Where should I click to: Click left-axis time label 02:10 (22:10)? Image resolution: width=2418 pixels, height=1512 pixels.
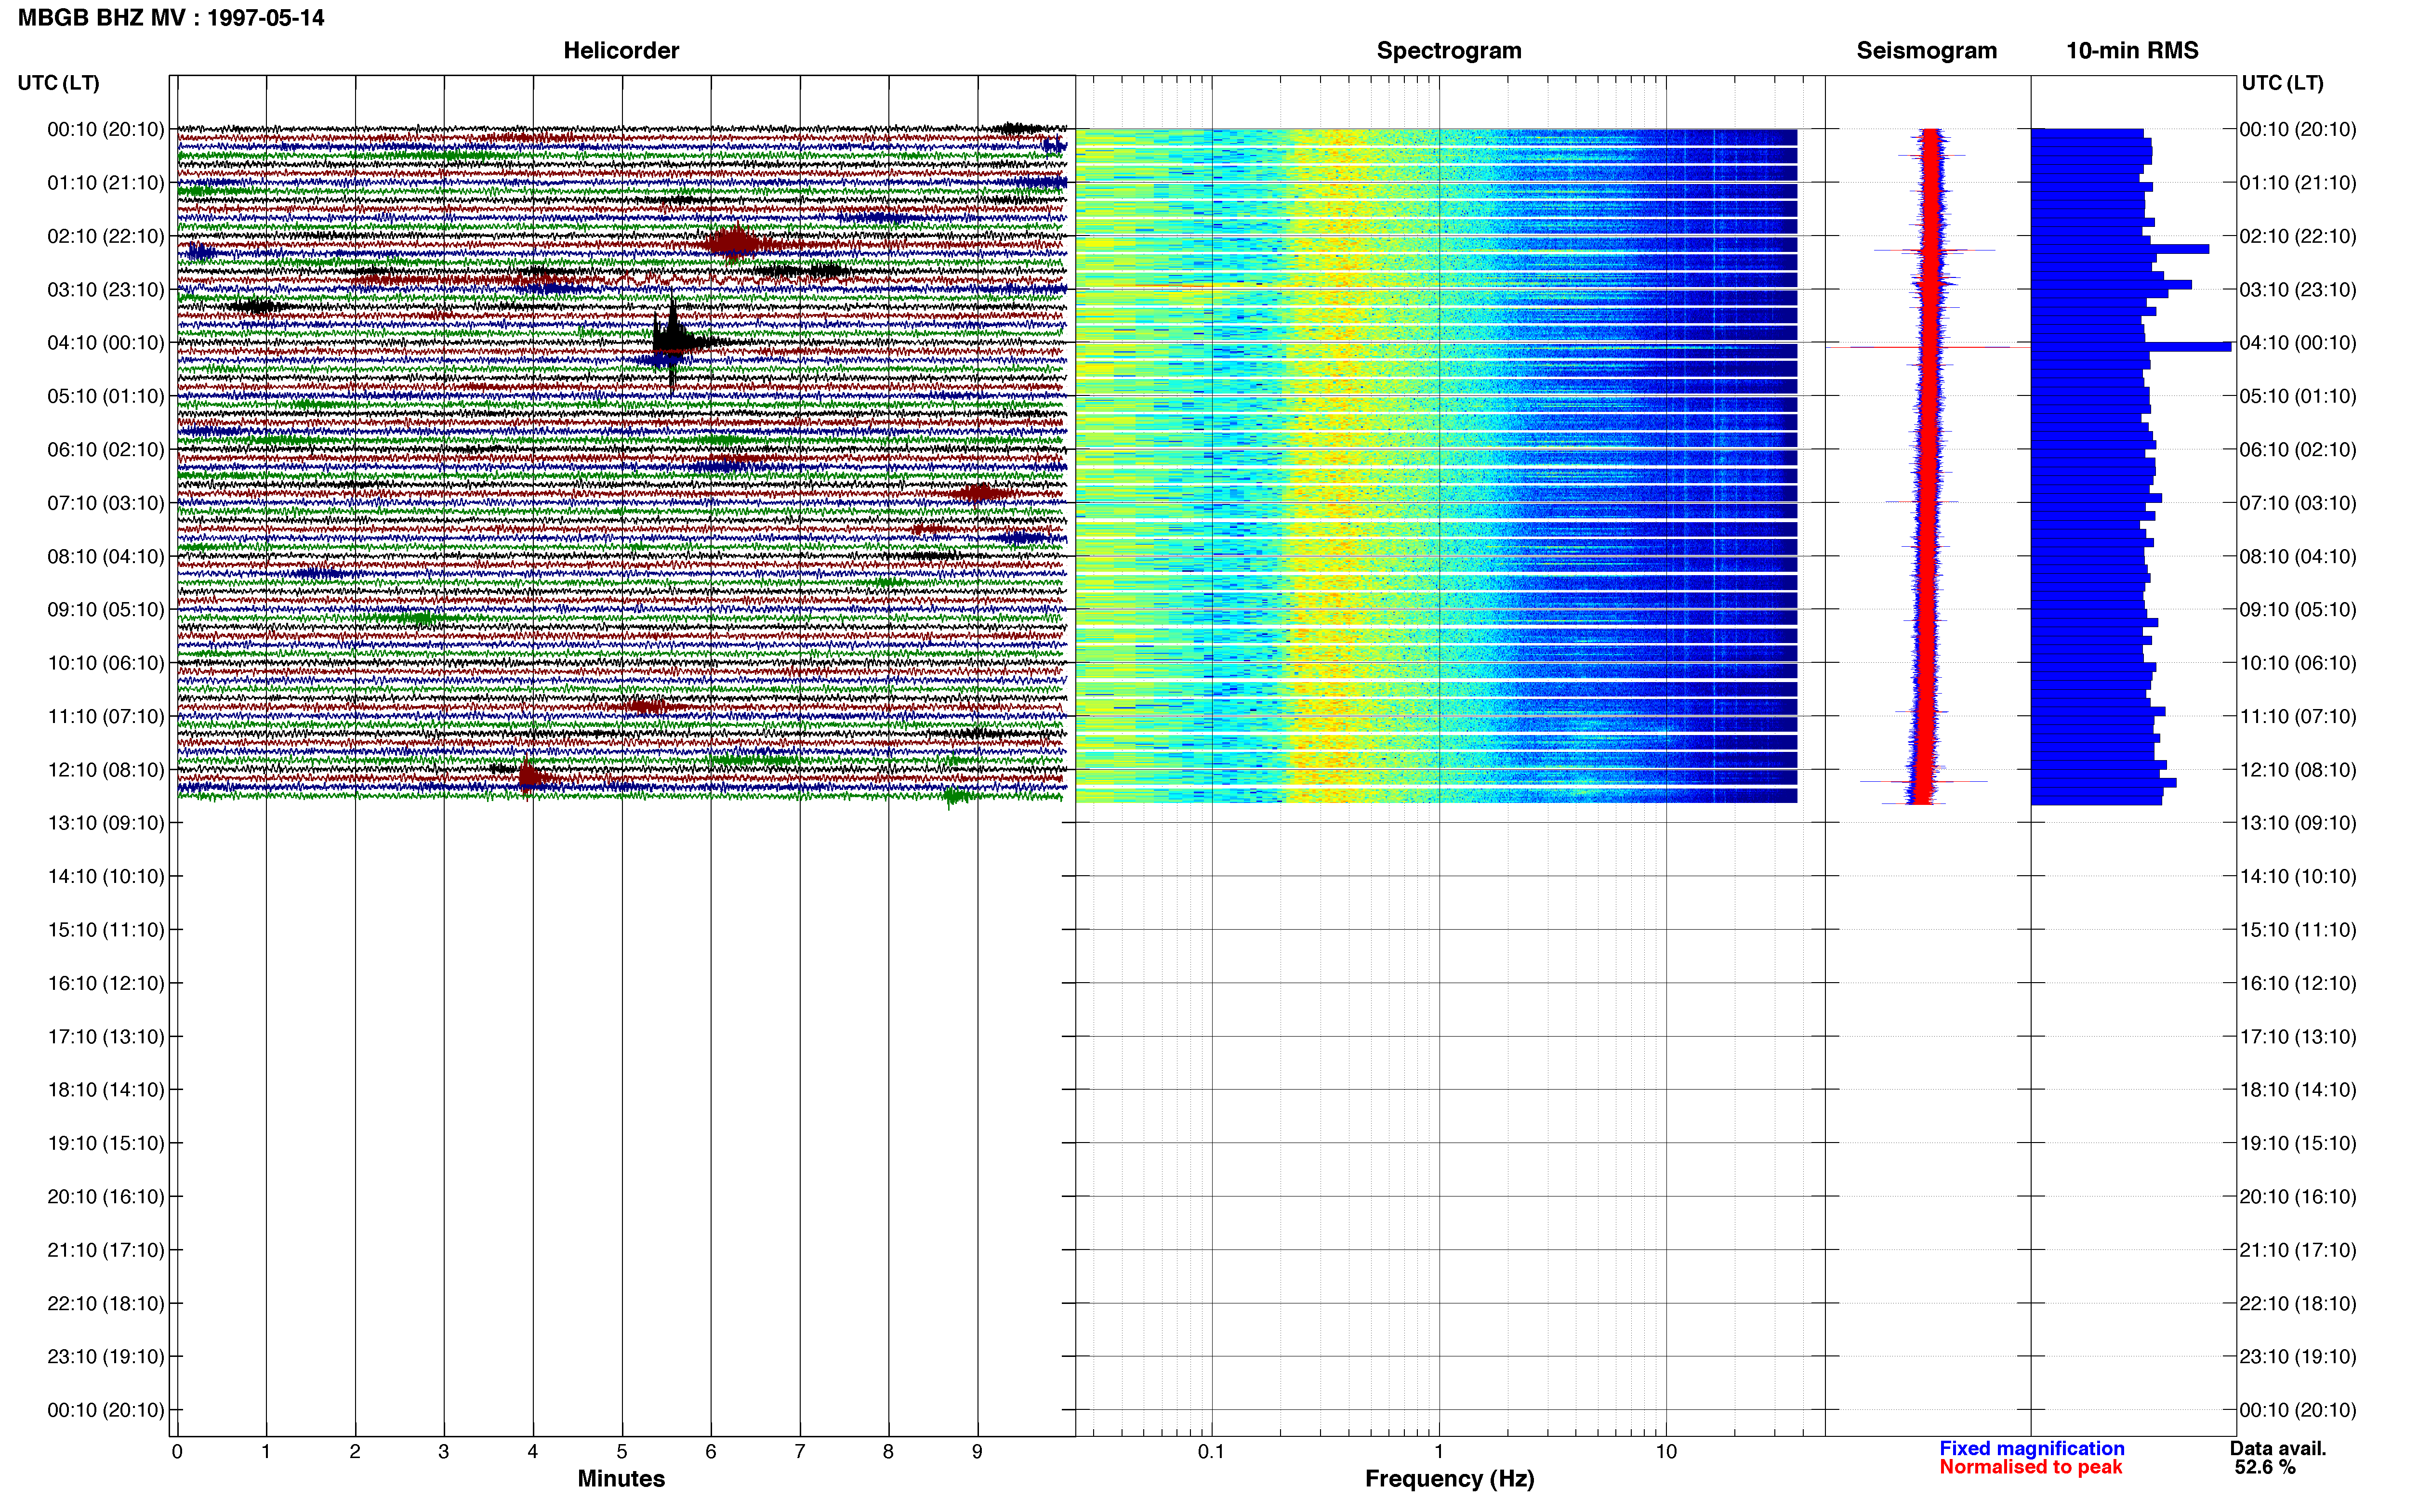(x=106, y=236)
